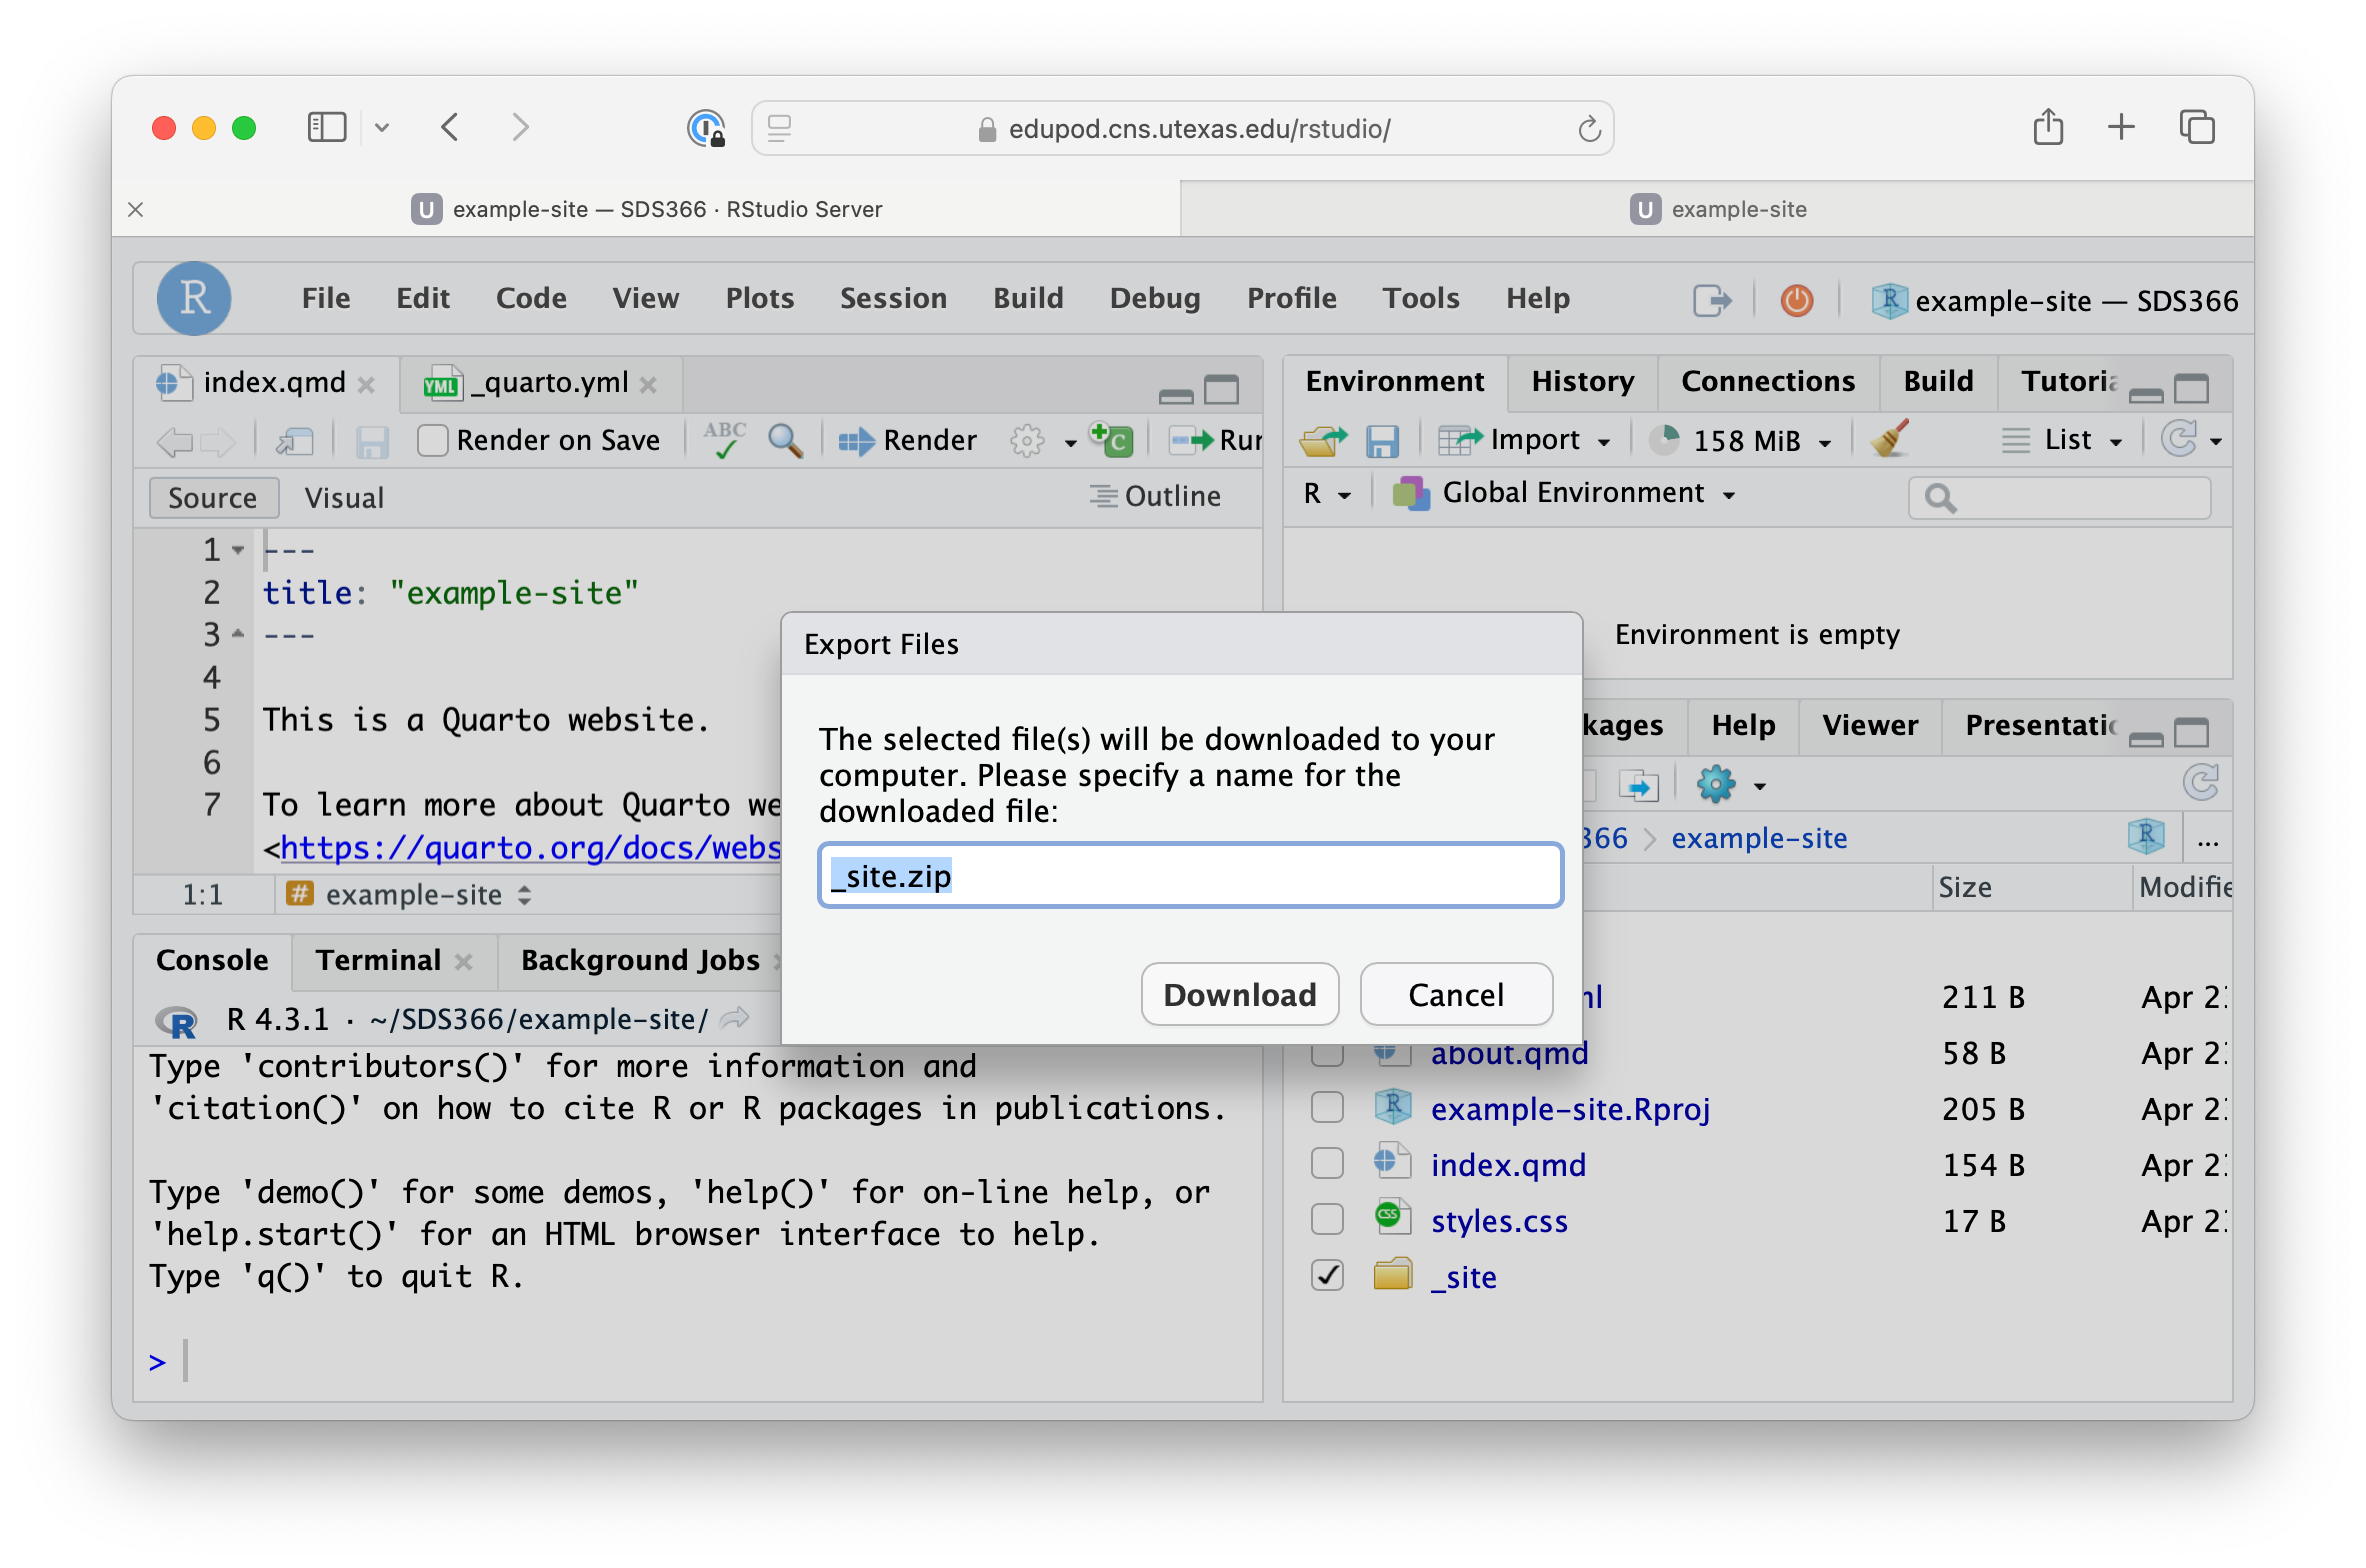The width and height of the screenshot is (2366, 1568).
Task: Click the _site.zip filename field
Action: [x=1190, y=876]
